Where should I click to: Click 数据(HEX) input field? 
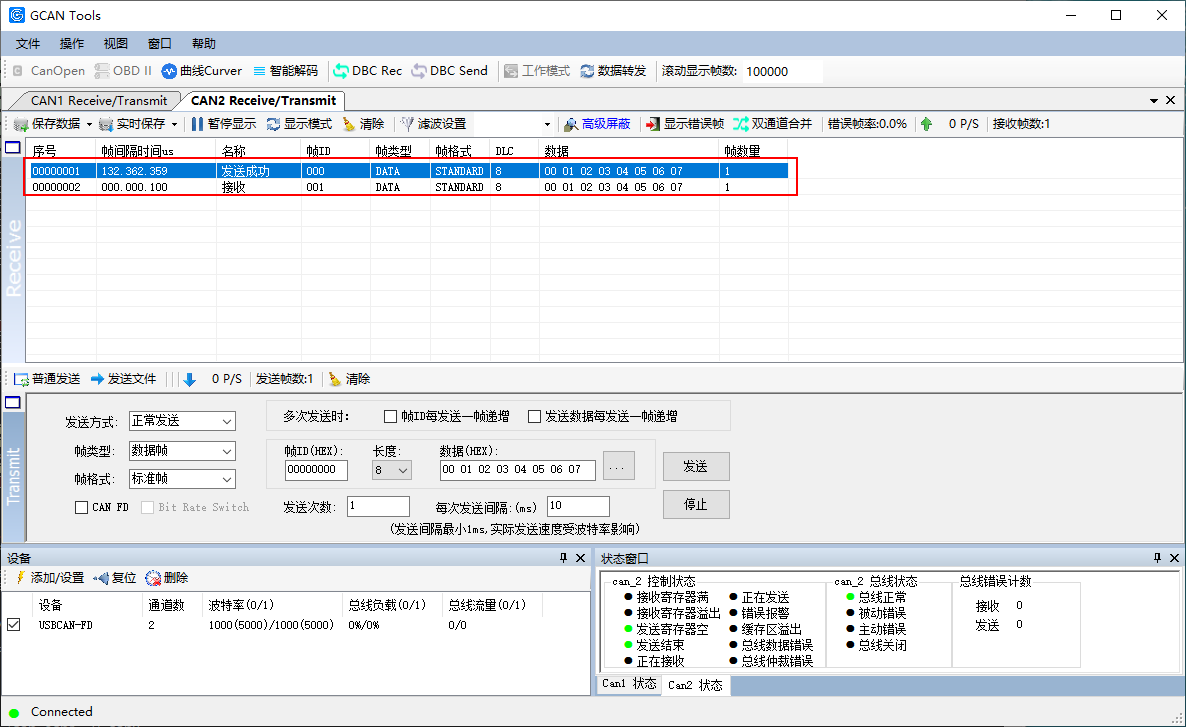click(517, 470)
